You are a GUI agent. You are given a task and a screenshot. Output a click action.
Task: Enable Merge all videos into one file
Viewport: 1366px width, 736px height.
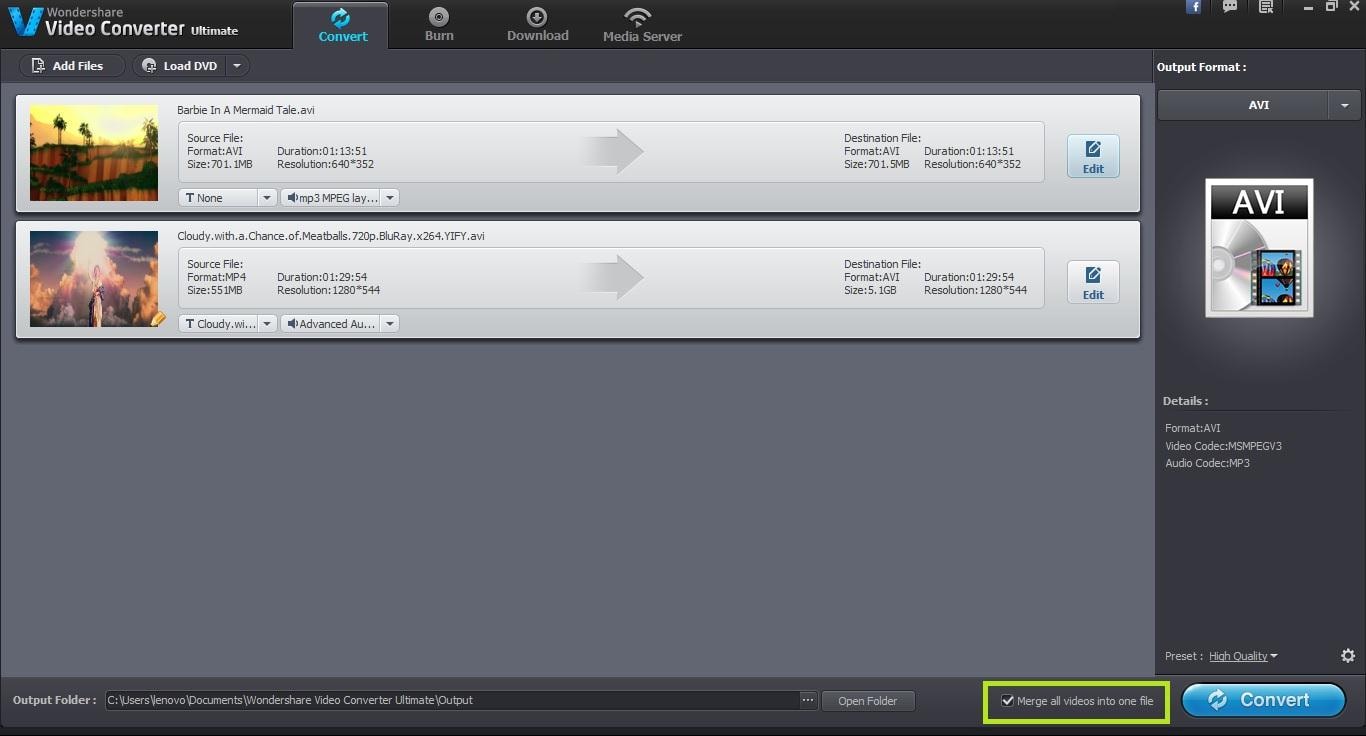pyautogui.click(x=1008, y=701)
